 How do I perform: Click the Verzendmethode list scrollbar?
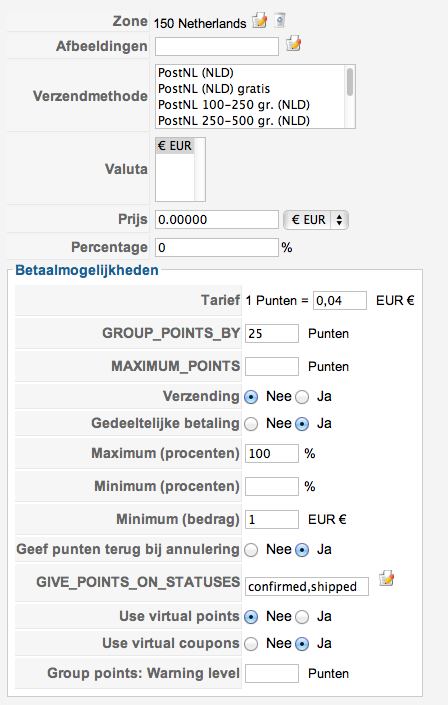point(349,96)
